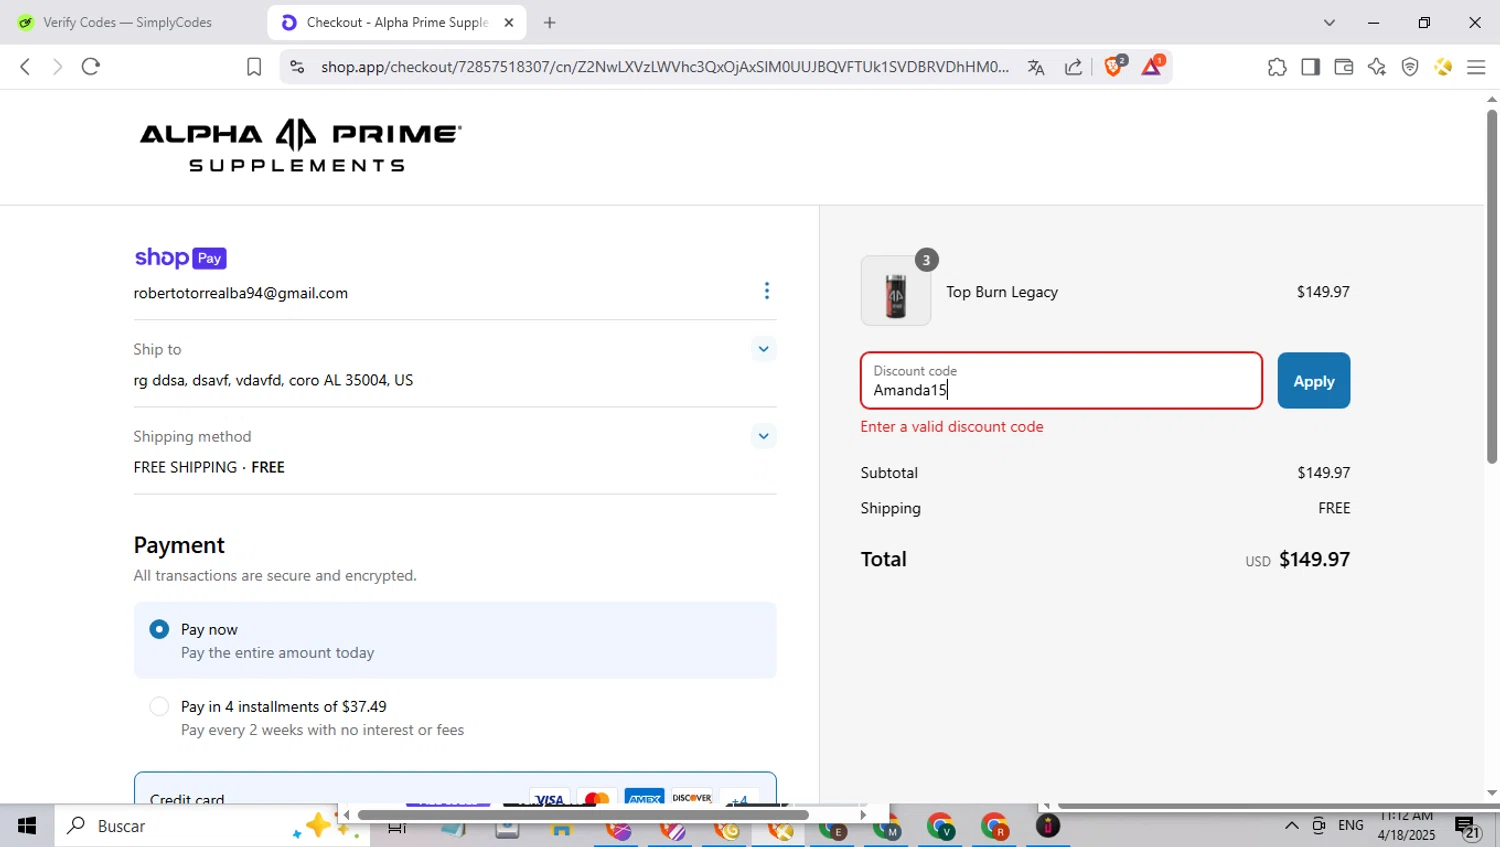Viewport: 1500px width, 847px height.
Task: Click the Top Burn Legacy product name
Action: point(1002,292)
